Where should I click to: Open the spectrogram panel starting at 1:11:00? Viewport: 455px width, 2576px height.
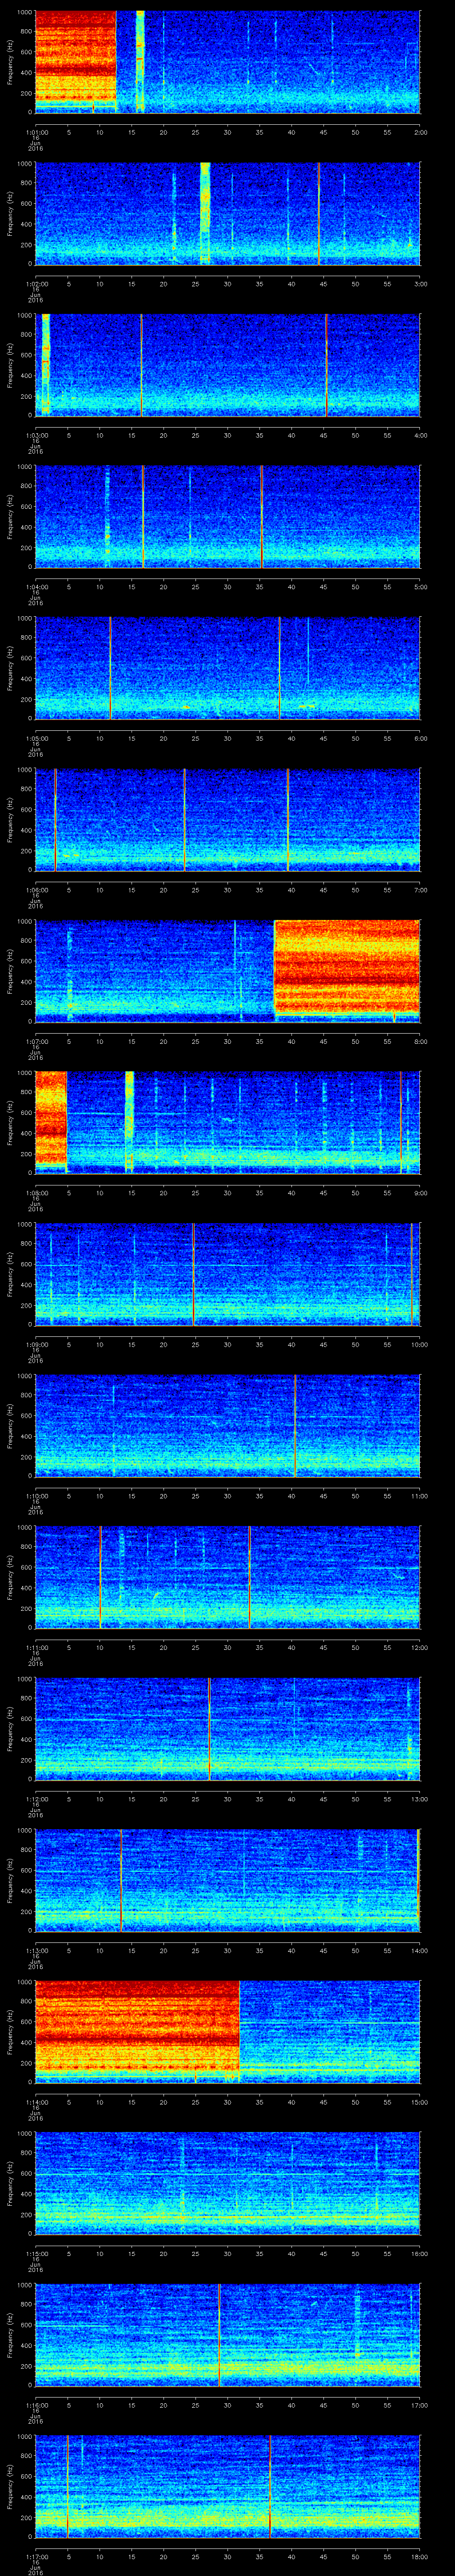(227, 1577)
